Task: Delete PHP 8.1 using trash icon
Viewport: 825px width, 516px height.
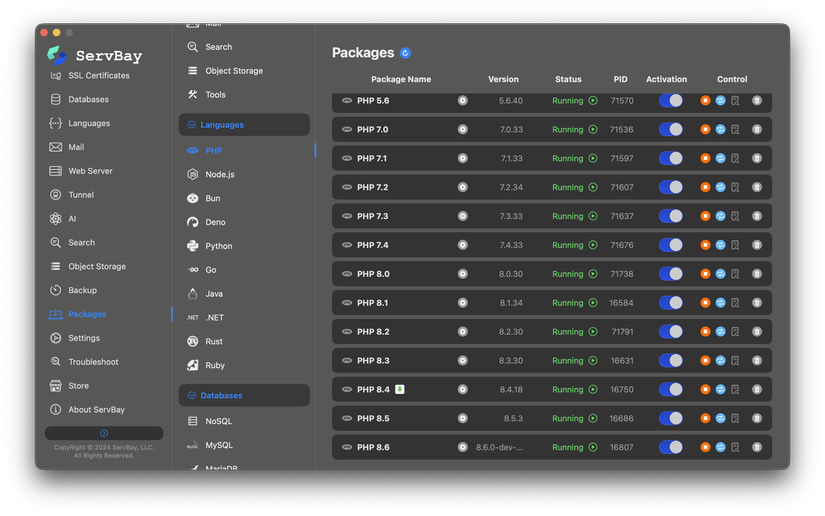Action: click(757, 303)
